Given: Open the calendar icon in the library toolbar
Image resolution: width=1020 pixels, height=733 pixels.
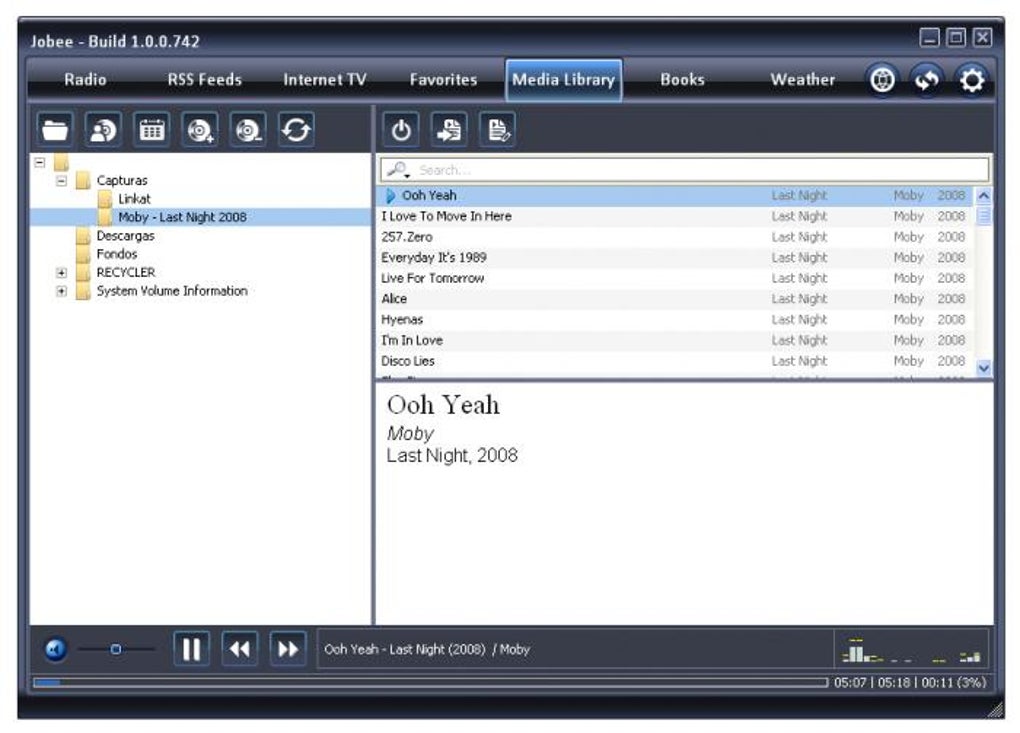Looking at the screenshot, I should 151,128.
